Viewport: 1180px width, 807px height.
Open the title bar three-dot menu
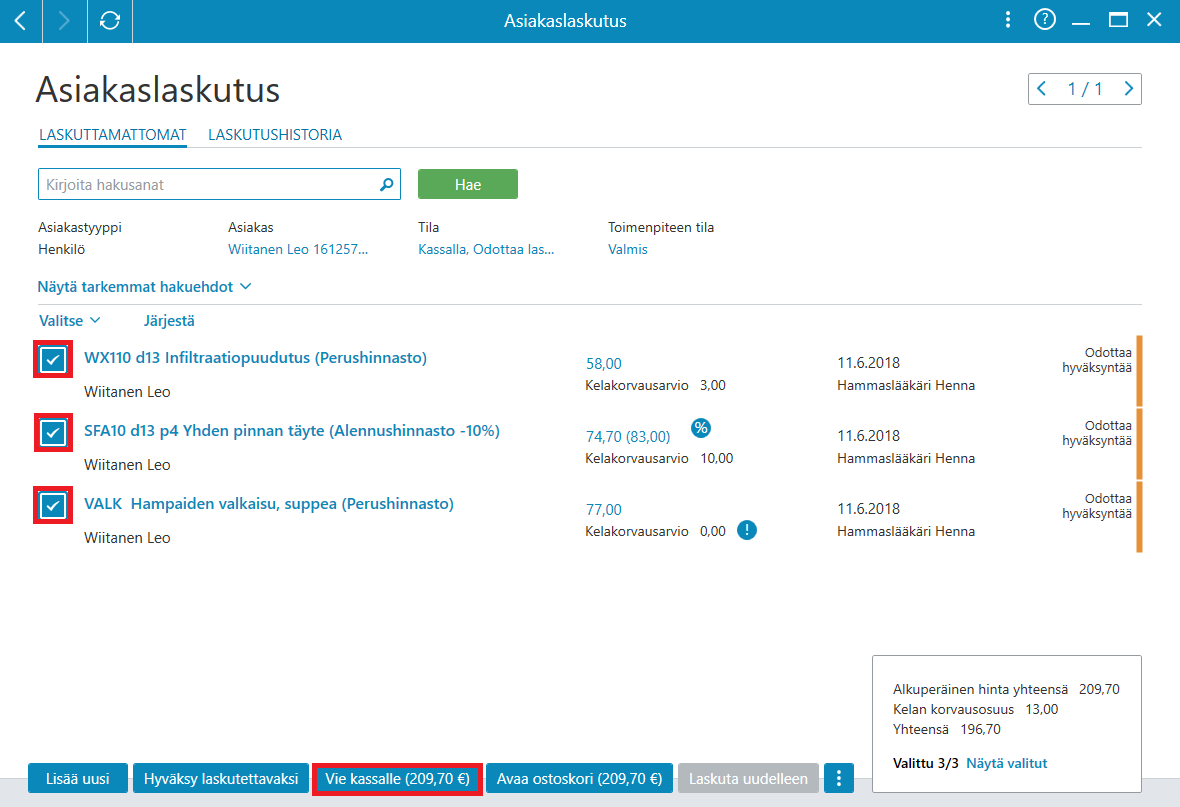click(x=1008, y=20)
